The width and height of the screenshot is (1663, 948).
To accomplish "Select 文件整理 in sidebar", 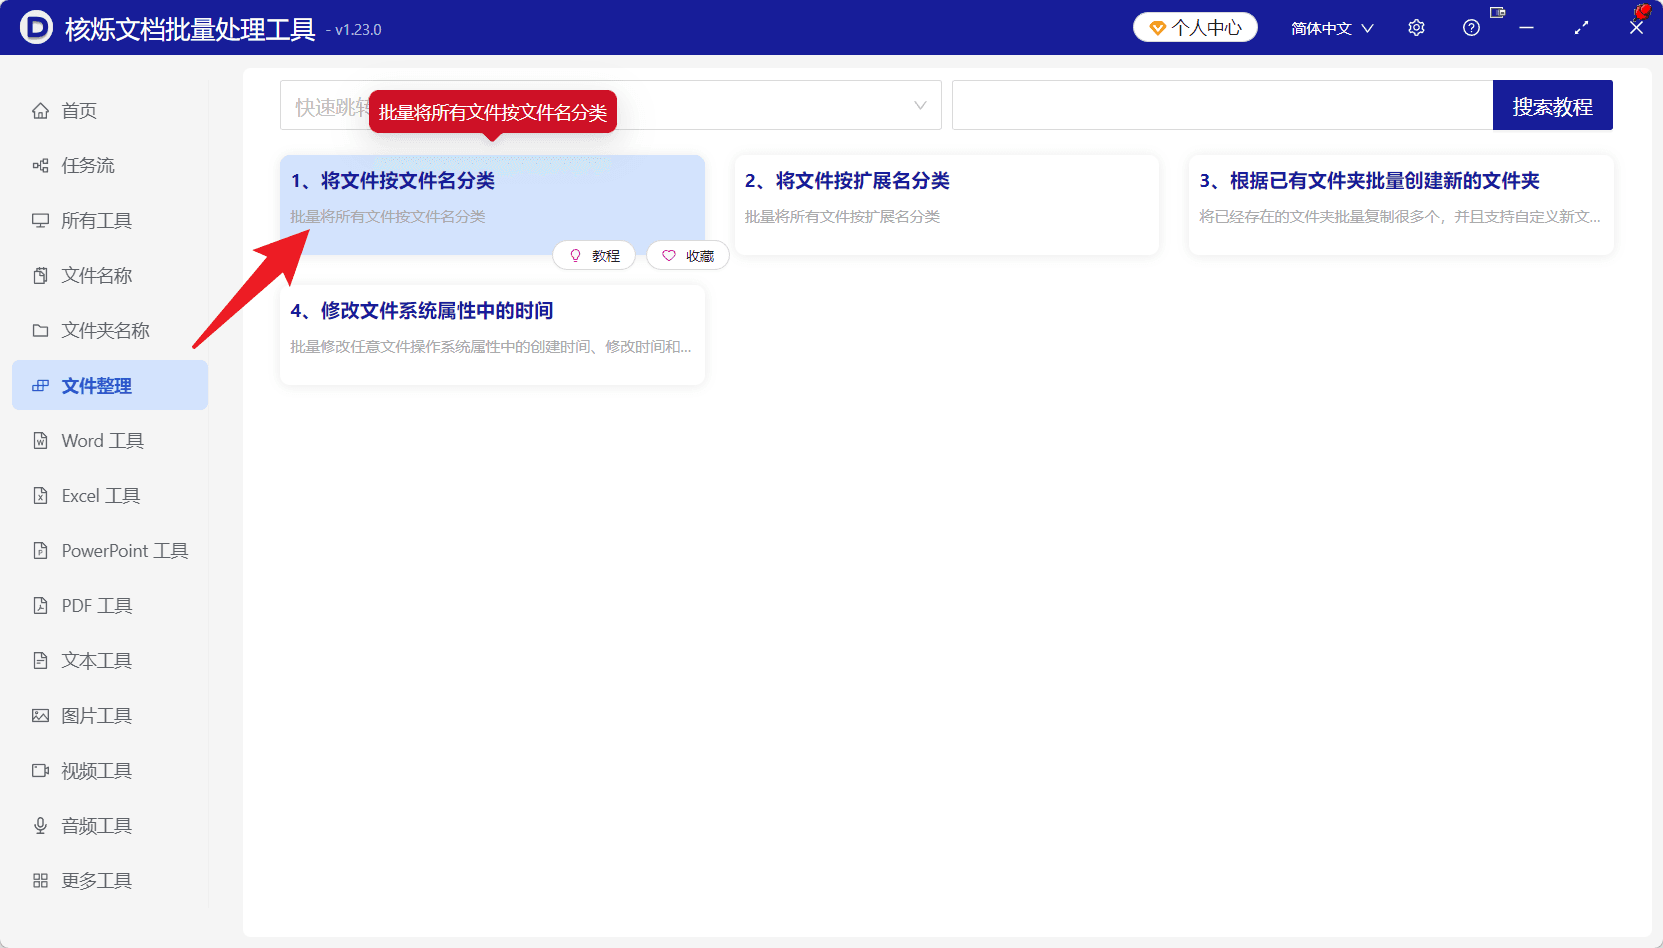I will [x=110, y=386].
